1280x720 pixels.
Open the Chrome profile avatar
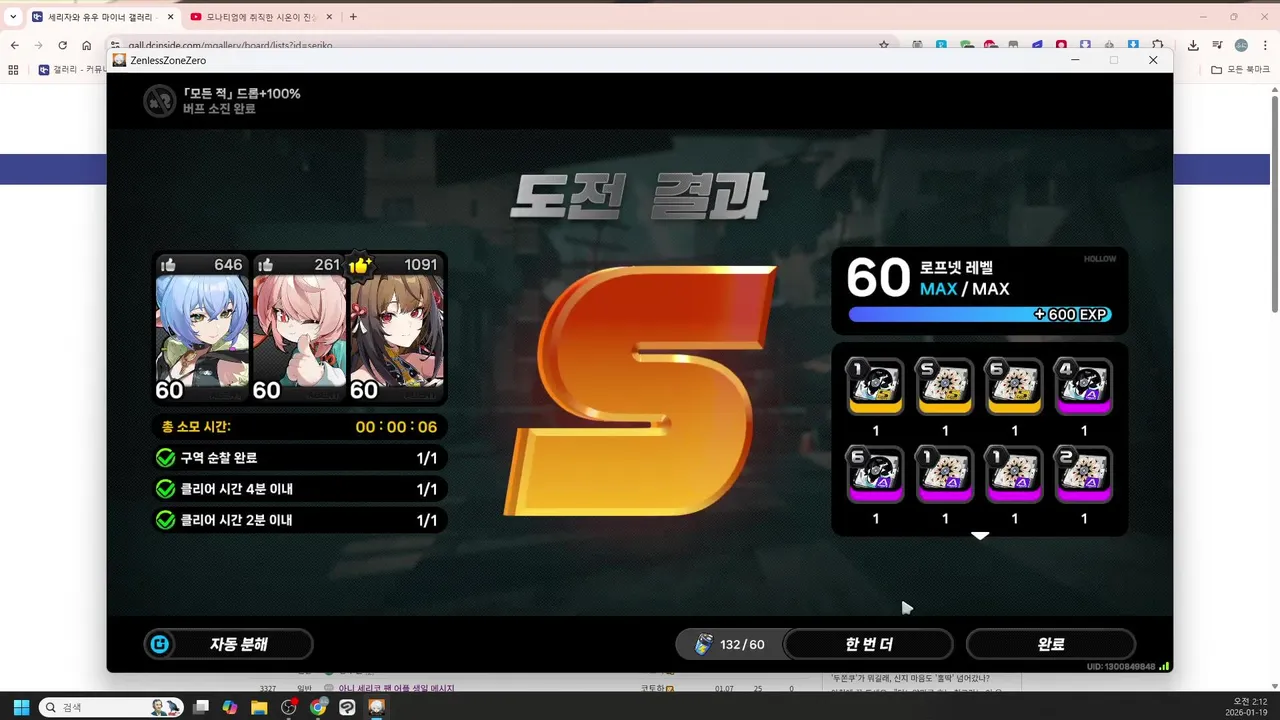tap(1241, 45)
